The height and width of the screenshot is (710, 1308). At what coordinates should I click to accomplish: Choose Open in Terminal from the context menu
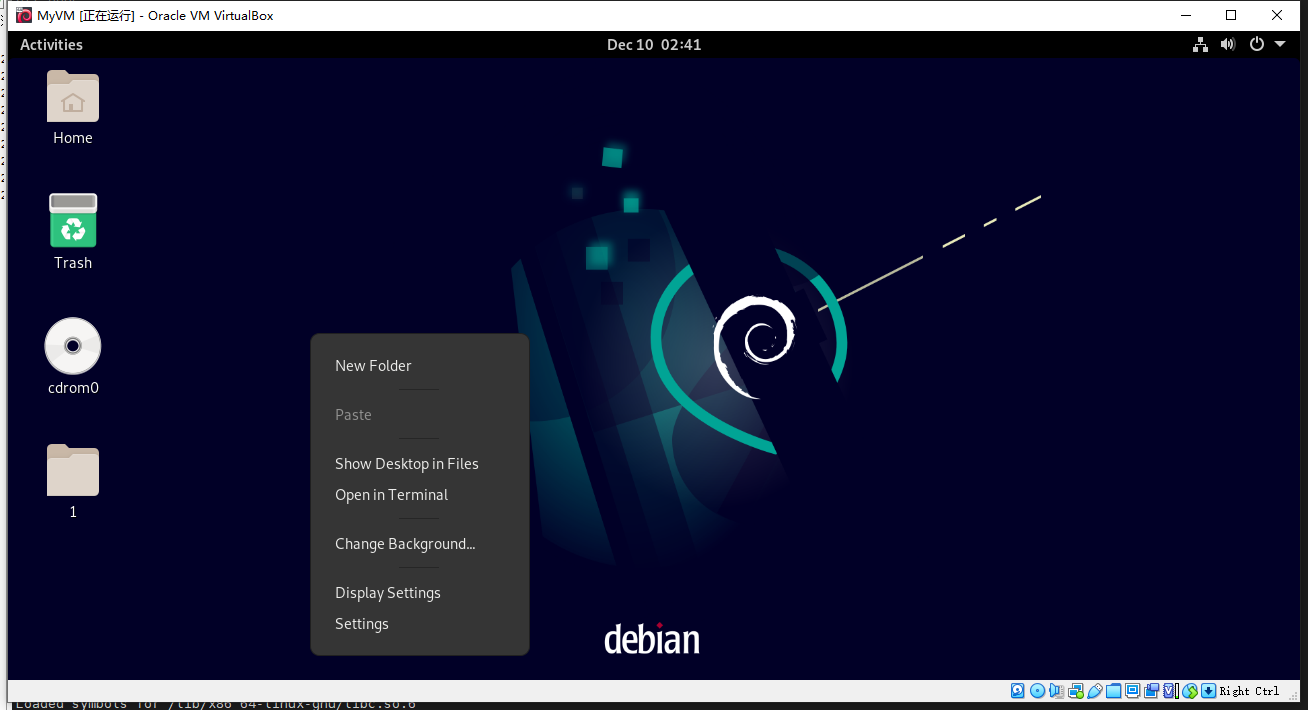coord(390,494)
